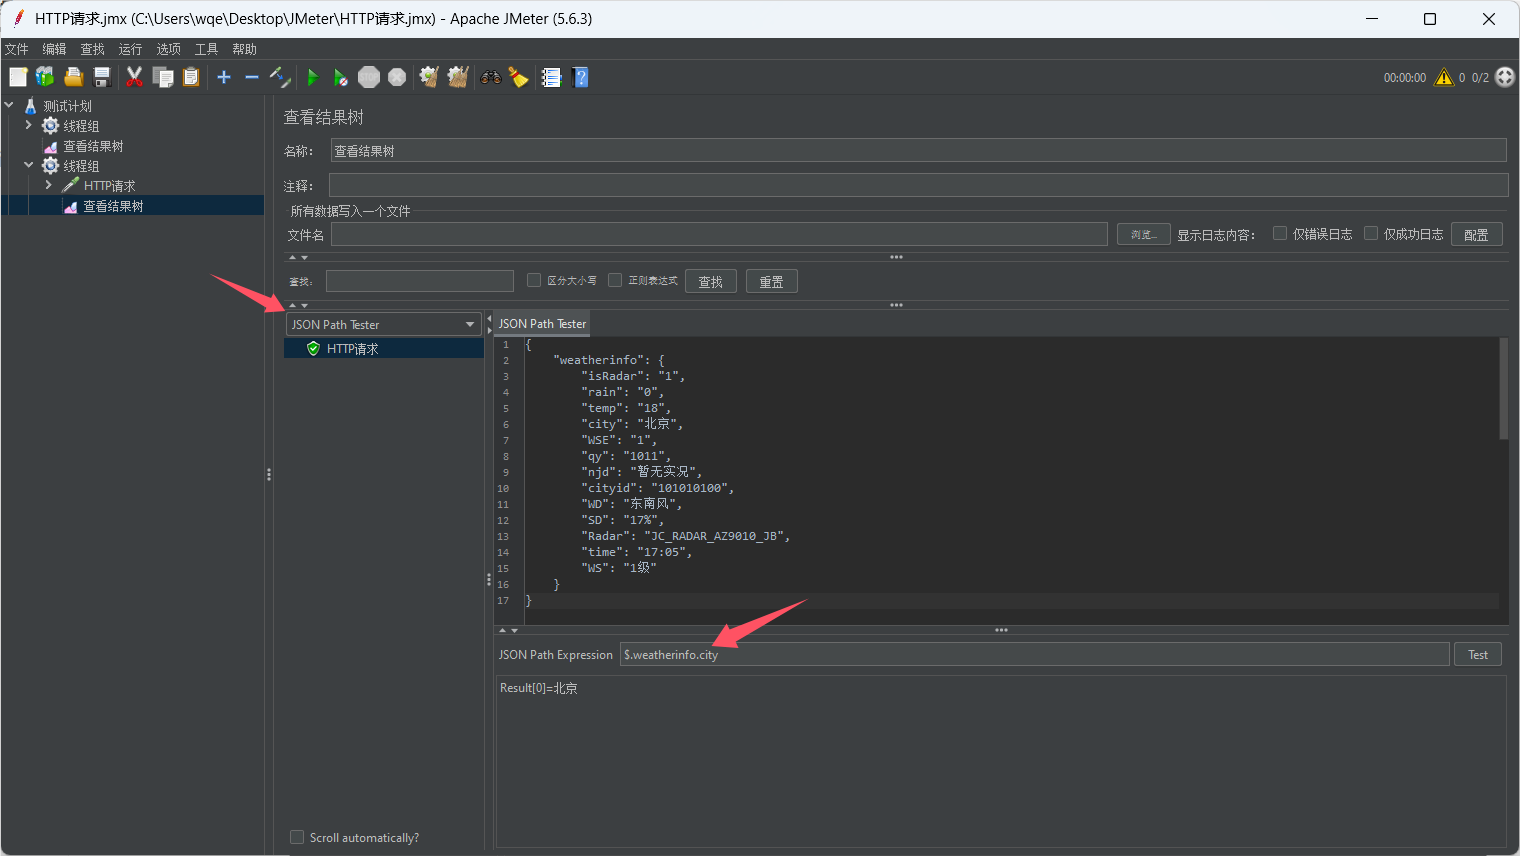Click the collapse arrows above the renderer dropdown
The width and height of the screenshot is (1520, 856).
tap(298, 305)
